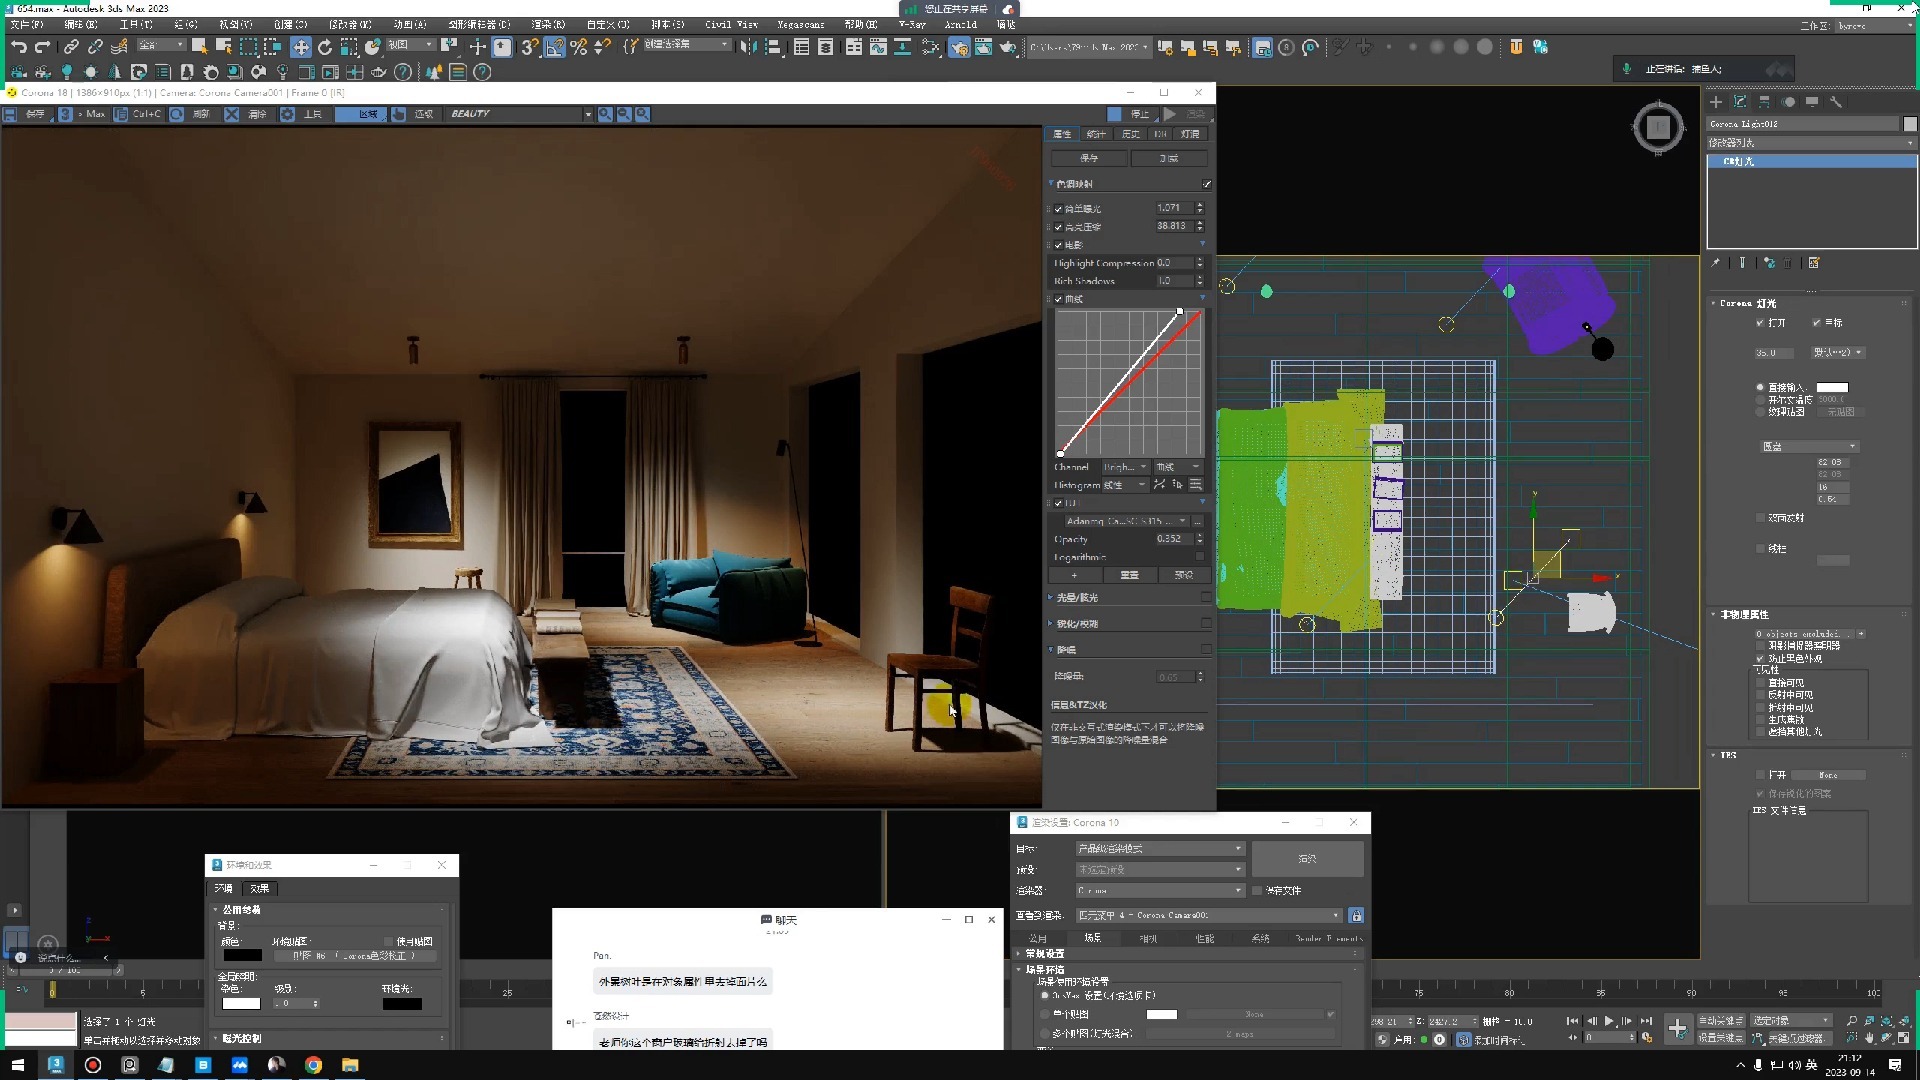
Task: Open the Create tab in command panel
Action: [x=1716, y=102]
